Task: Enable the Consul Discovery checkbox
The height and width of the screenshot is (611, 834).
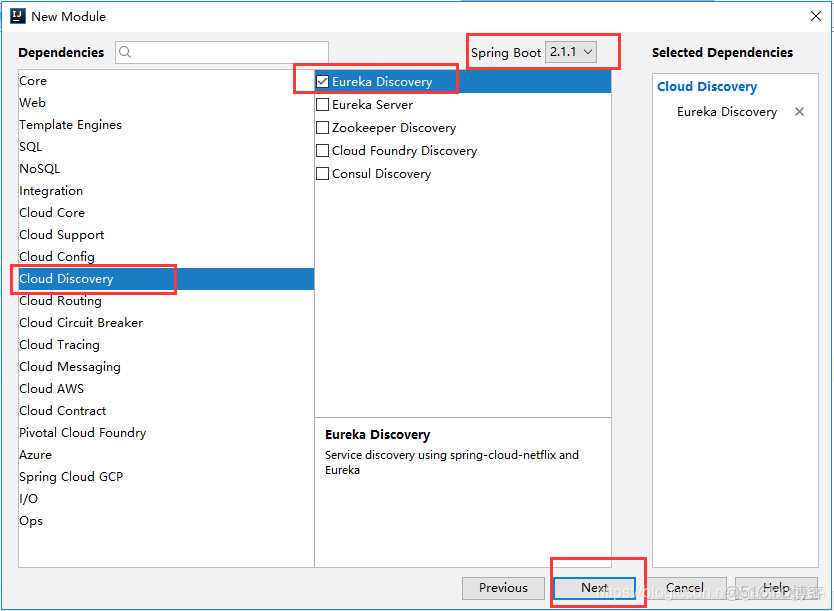Action: 323,174
